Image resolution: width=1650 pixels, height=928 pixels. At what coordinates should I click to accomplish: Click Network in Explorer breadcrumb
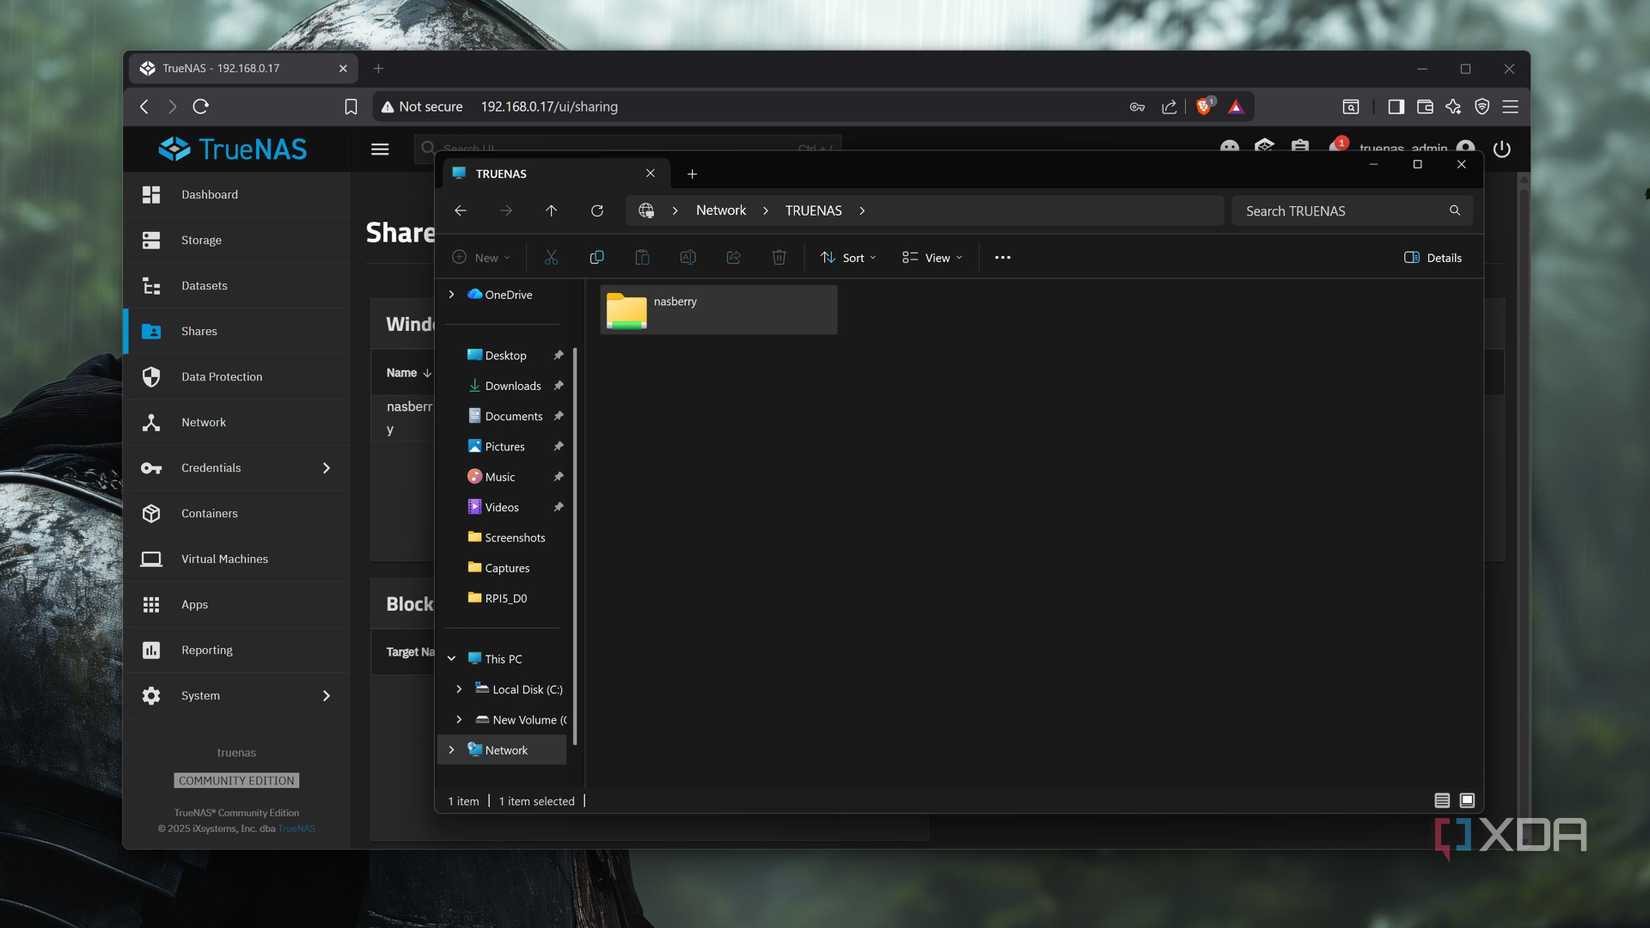721,211
